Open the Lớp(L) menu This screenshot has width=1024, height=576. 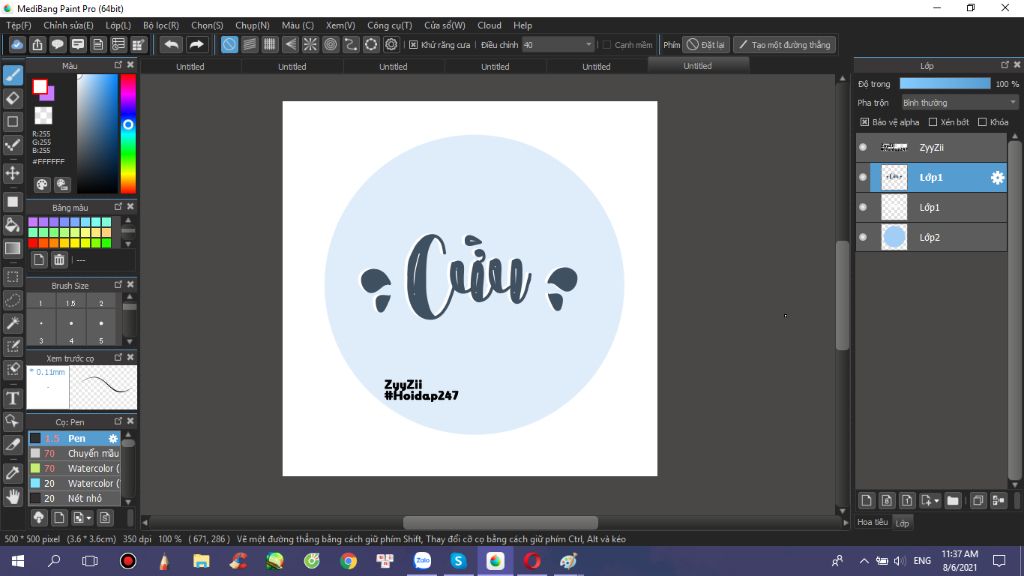[x=118, y=25]
